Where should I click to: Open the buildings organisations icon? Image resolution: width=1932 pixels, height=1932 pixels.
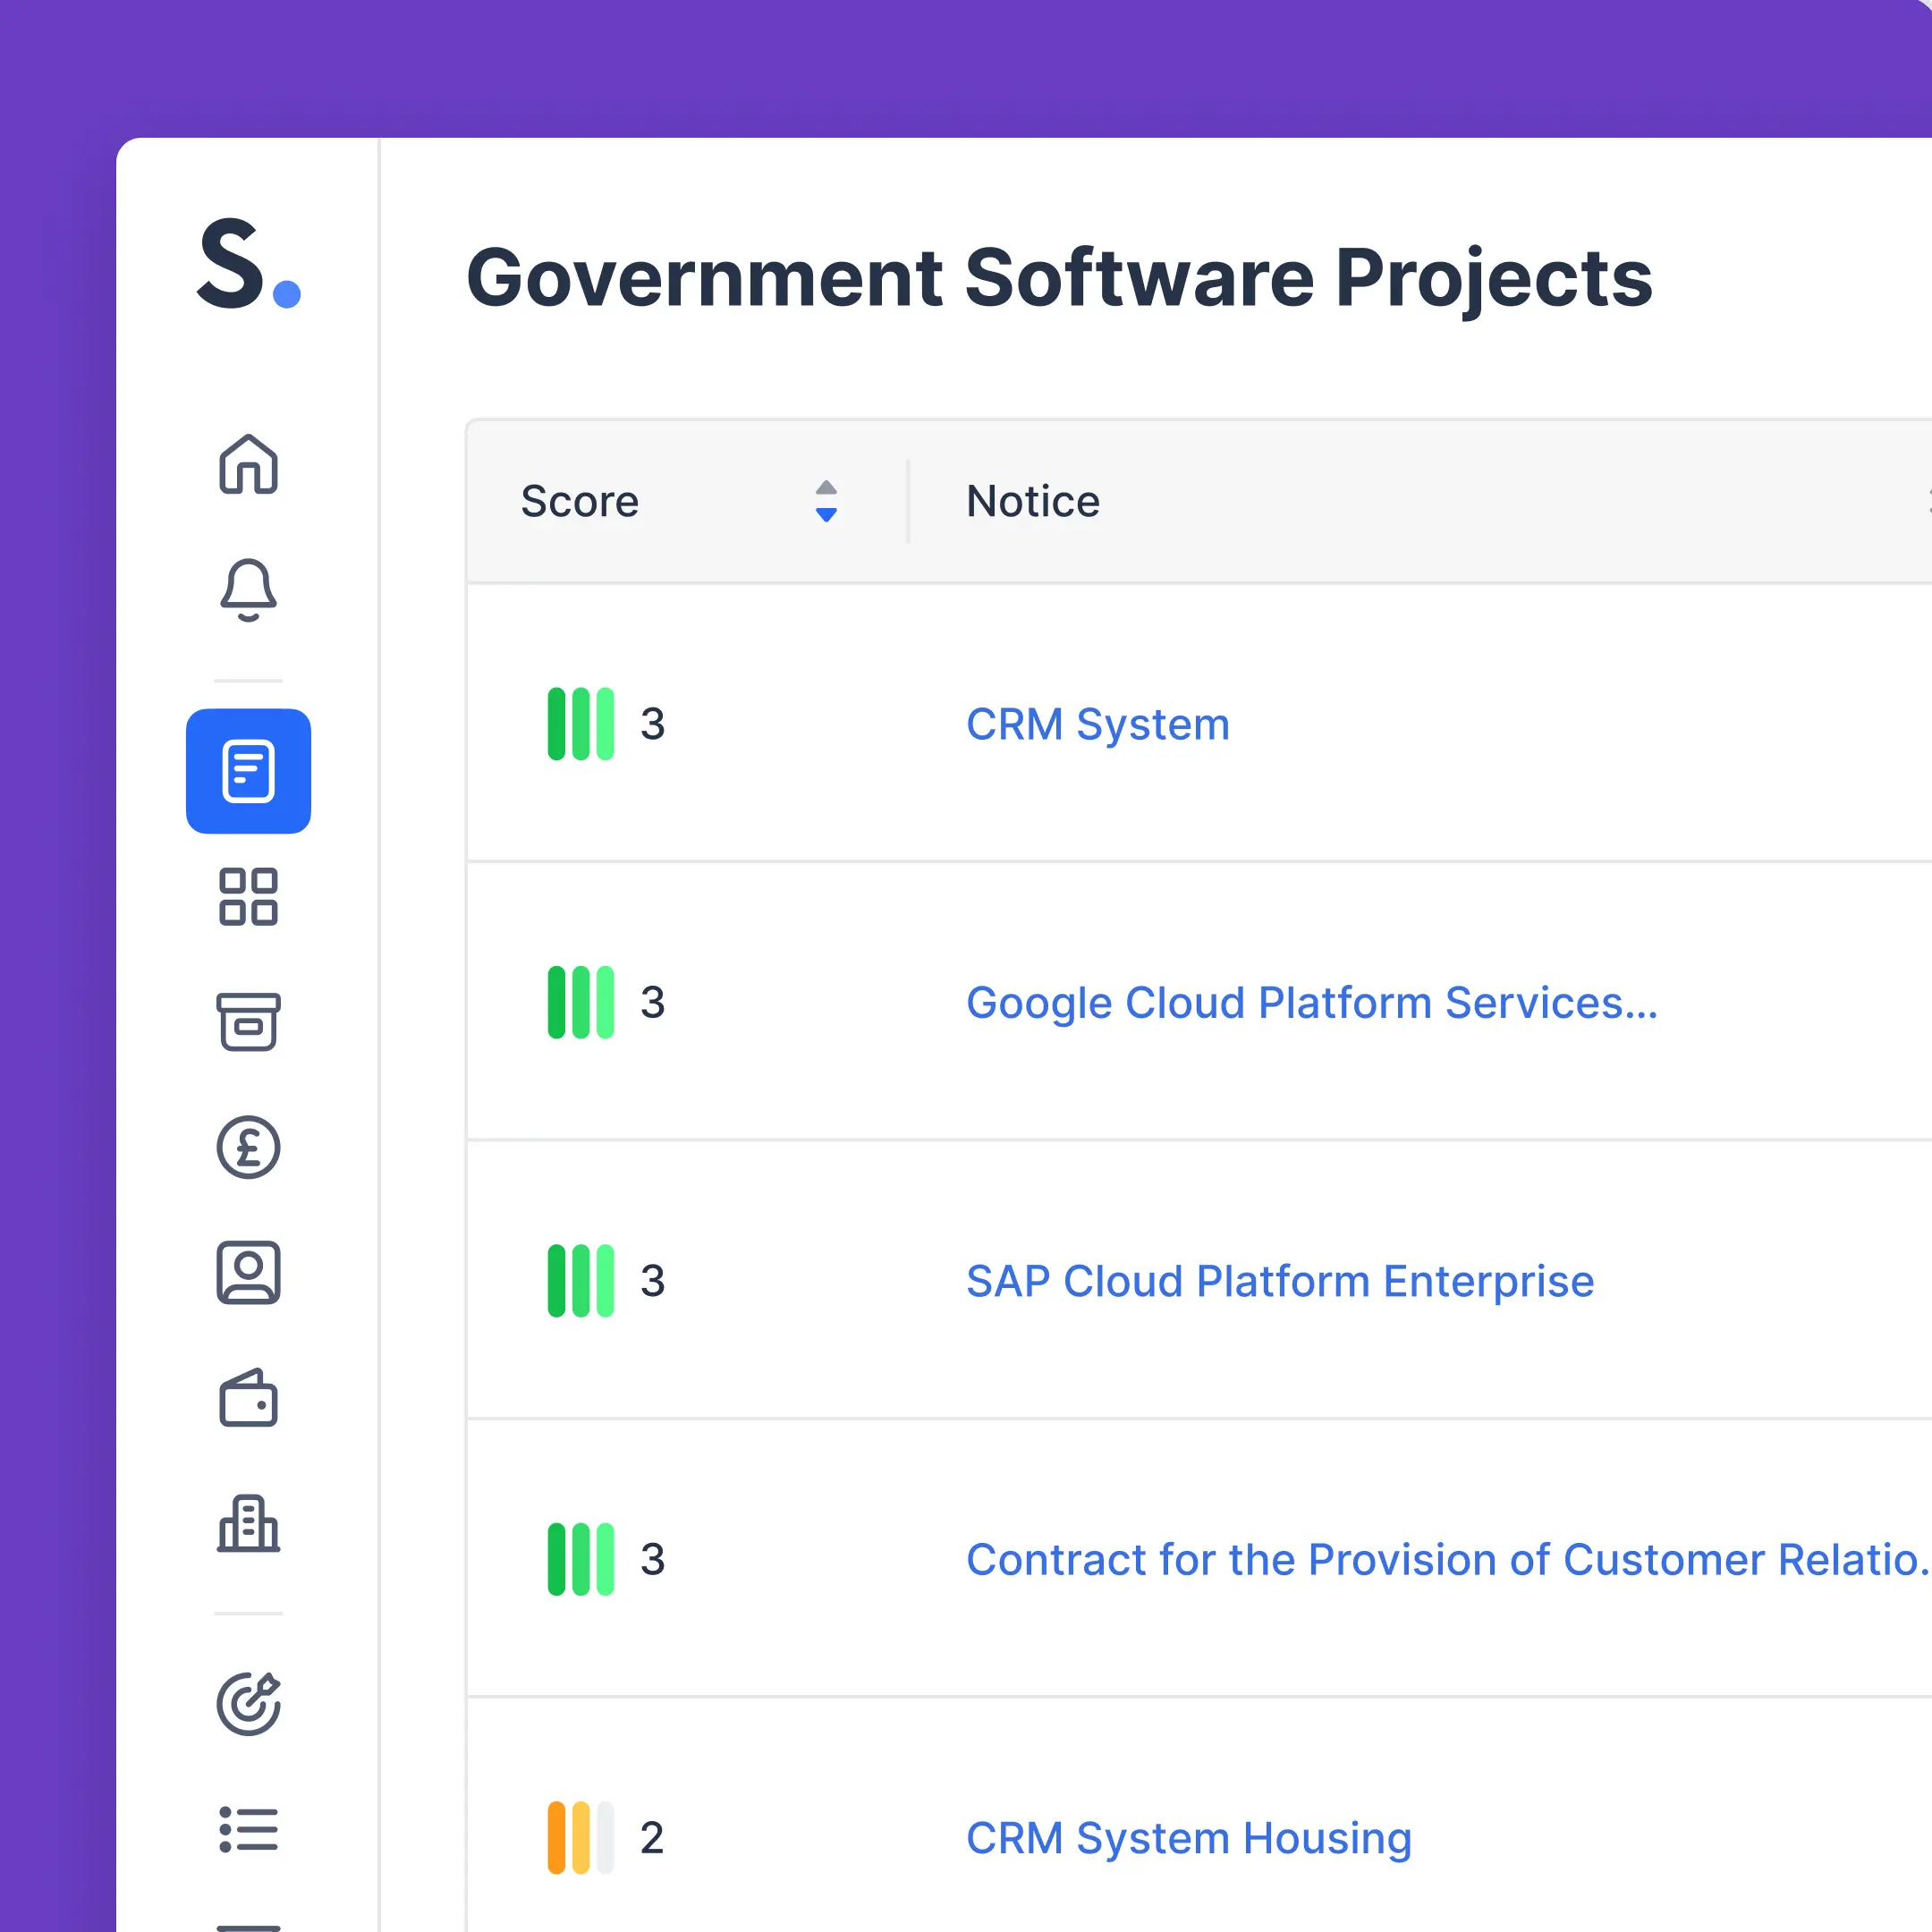point(248,1523)
